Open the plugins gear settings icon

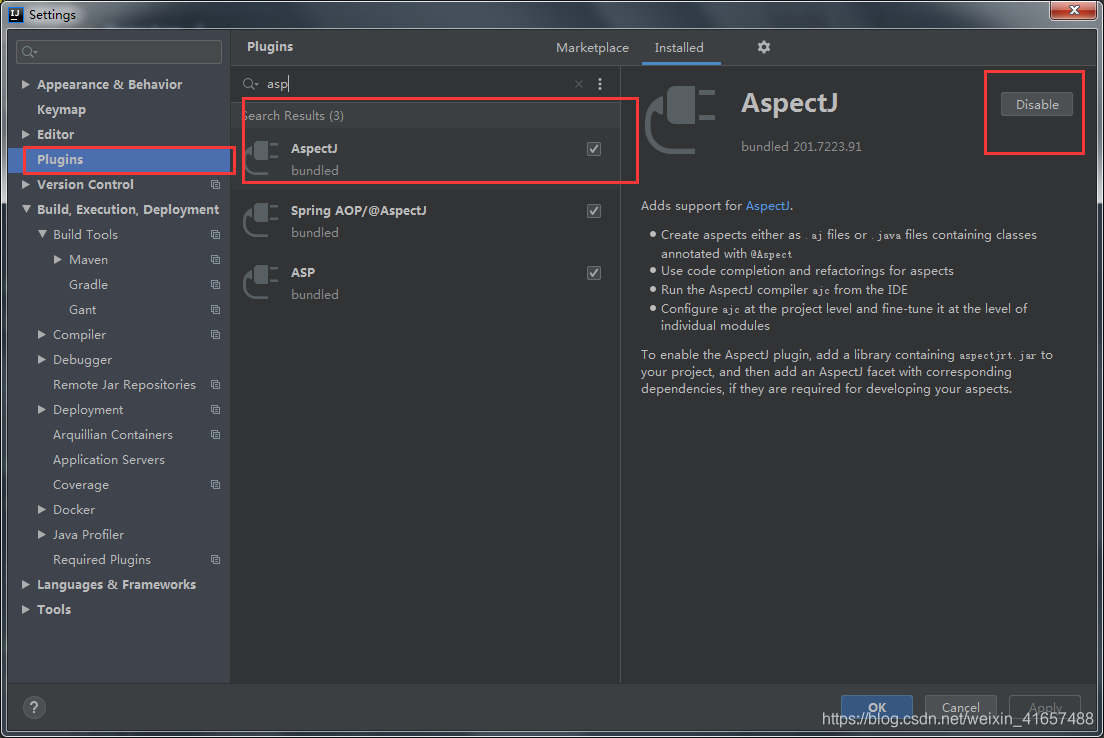(x=763, y=47)
